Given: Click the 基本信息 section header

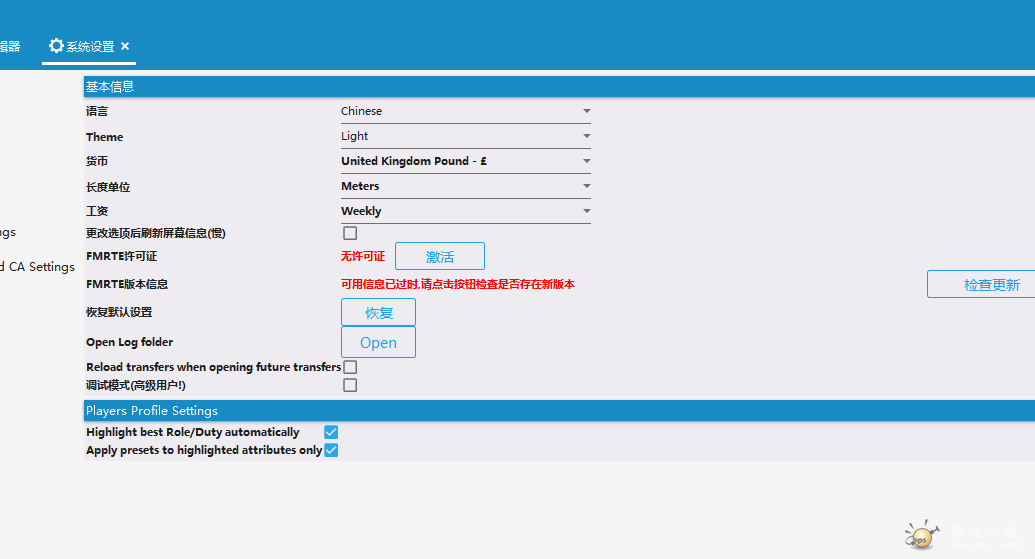Looking at the screenshot, I should point(110,87).
